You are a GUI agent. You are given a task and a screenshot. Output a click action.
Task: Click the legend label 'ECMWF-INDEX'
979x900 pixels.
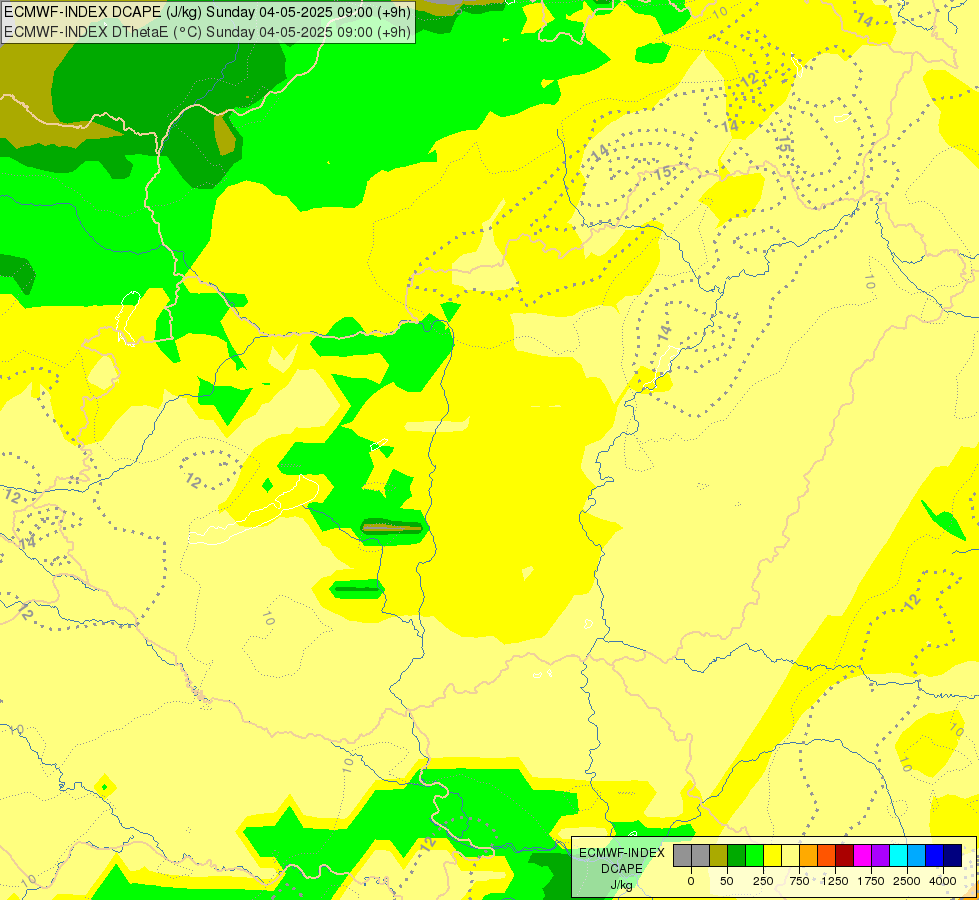622,853
